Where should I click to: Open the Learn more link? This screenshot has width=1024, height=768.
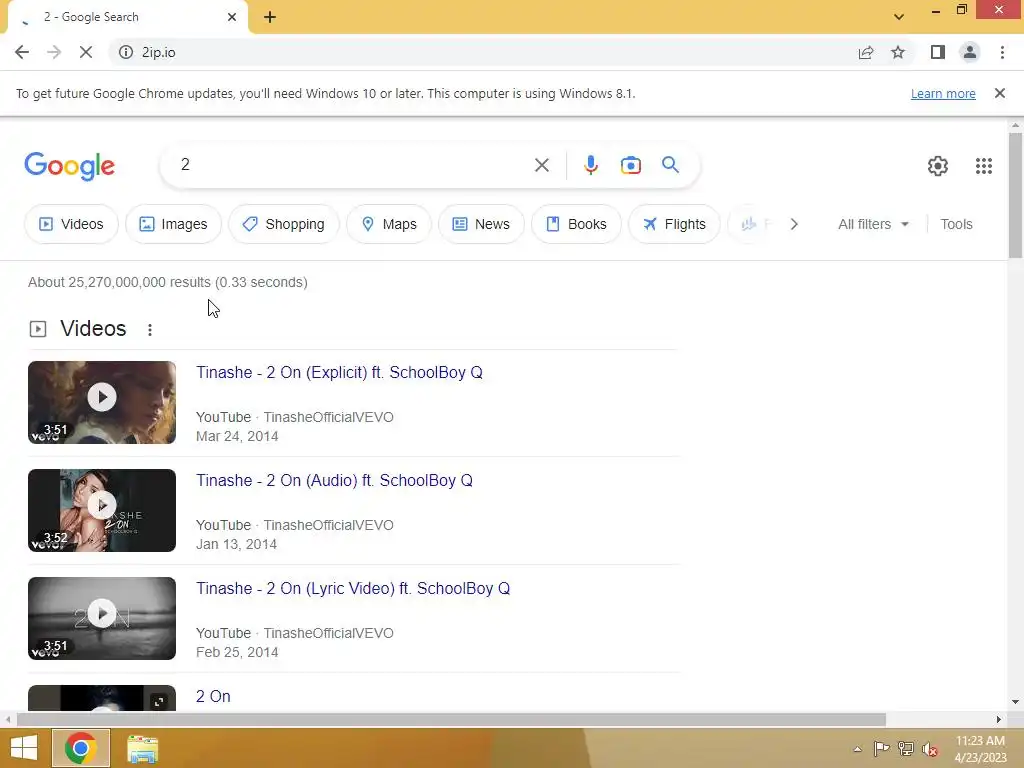pyautogui.click(x=943, y=93)
